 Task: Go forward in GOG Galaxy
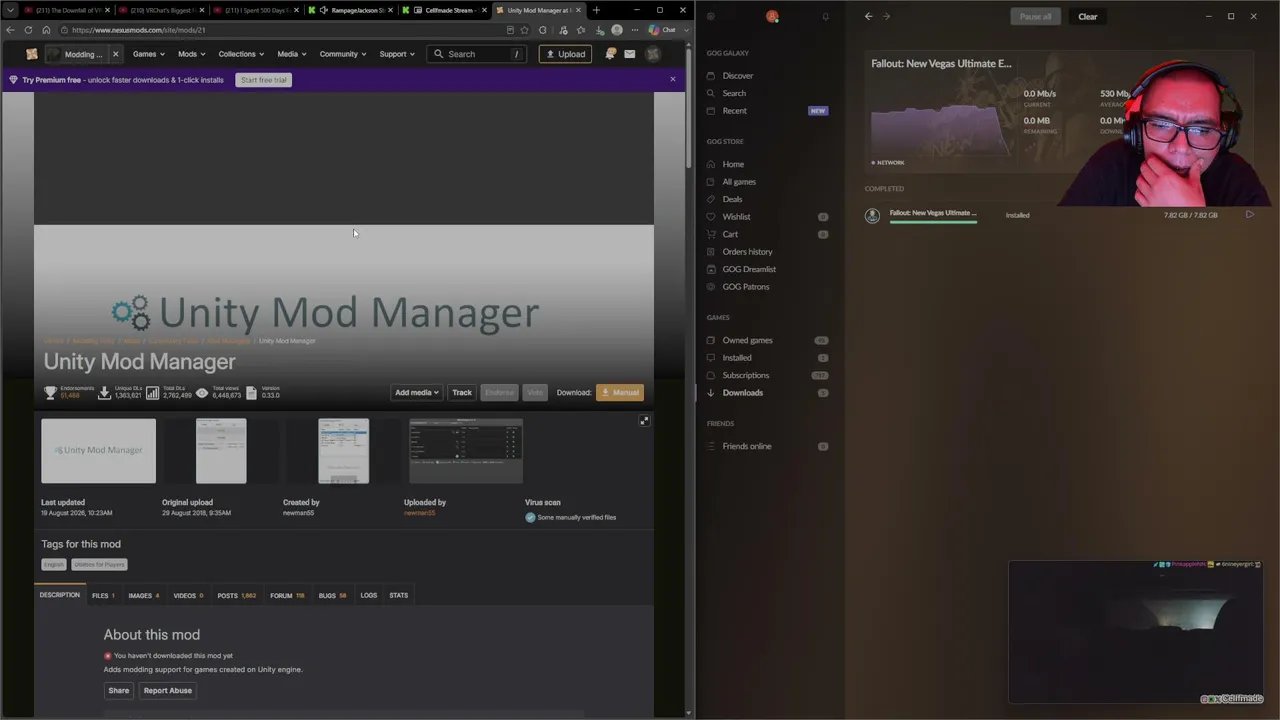(x=886, y=16)
